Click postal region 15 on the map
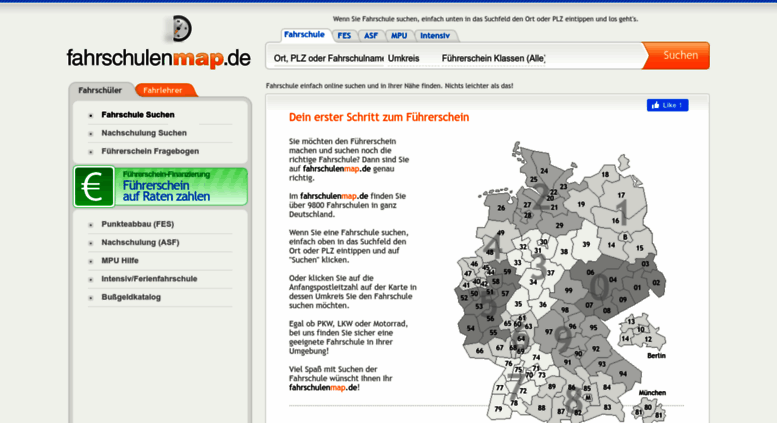The height and width of the screenshot is (423, 777). (x=639, y=248)
